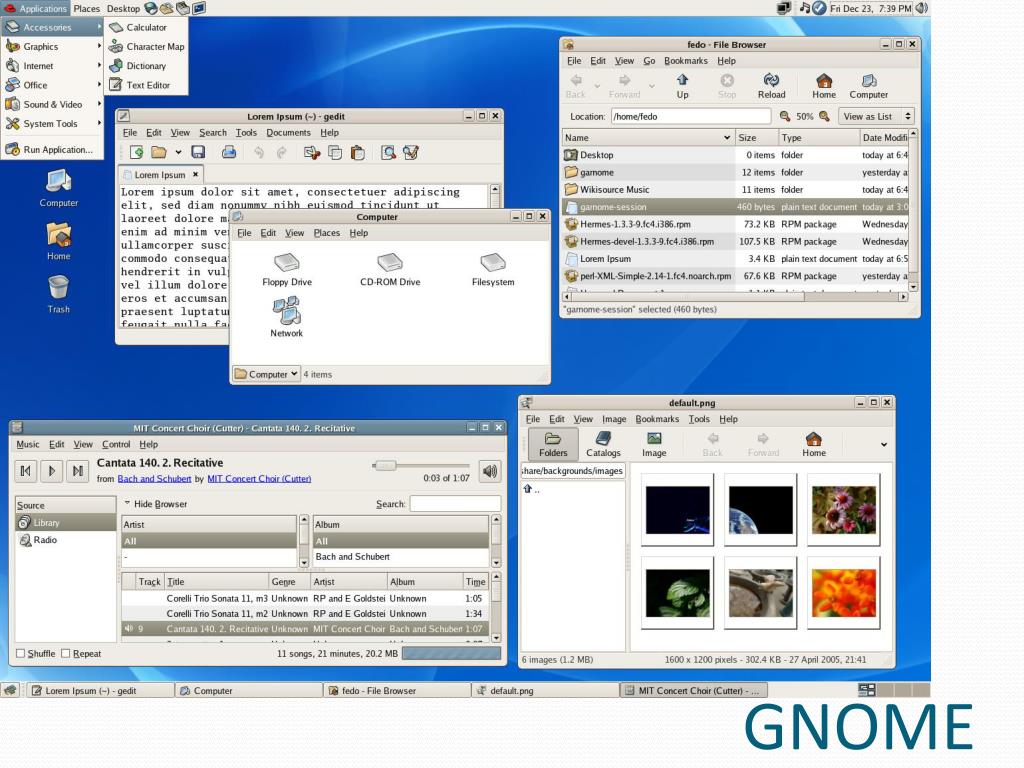1024x768 pixels.
Task: Skip to previous track in music player
Action: point(26,471)
